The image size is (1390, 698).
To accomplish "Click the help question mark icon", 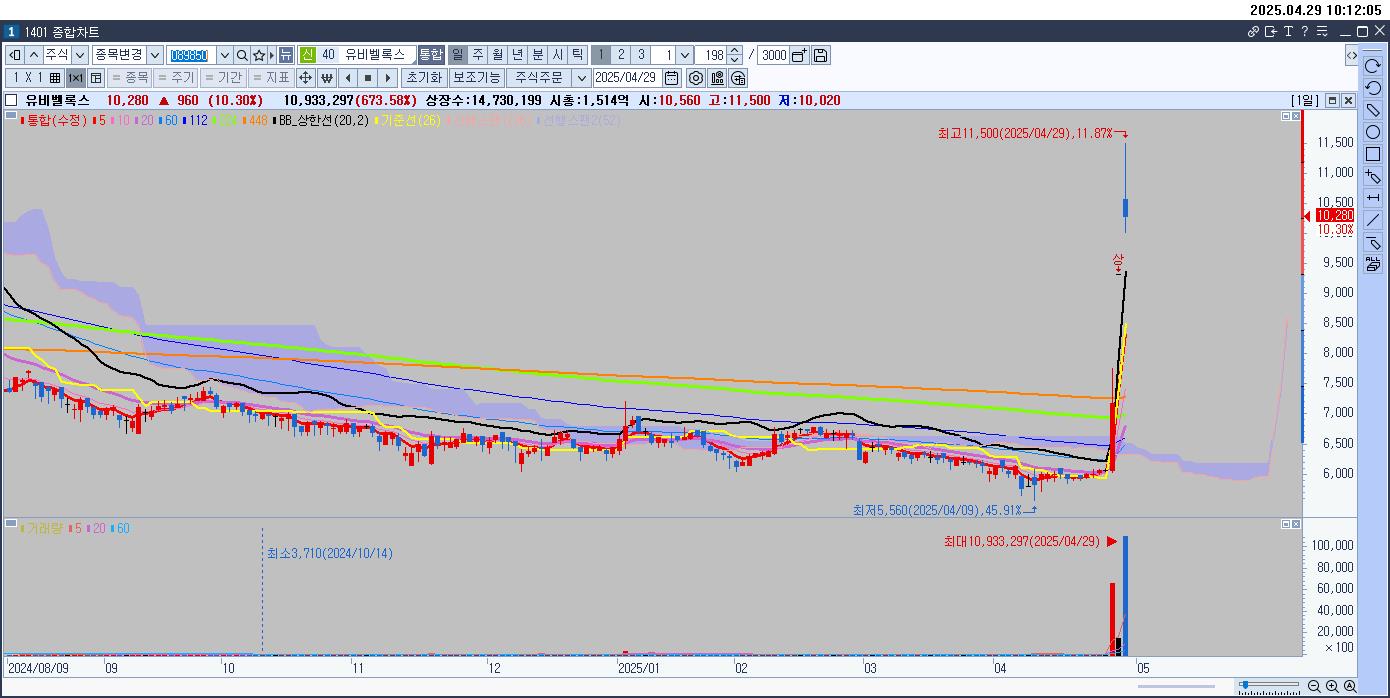I will click(1305, 32).
